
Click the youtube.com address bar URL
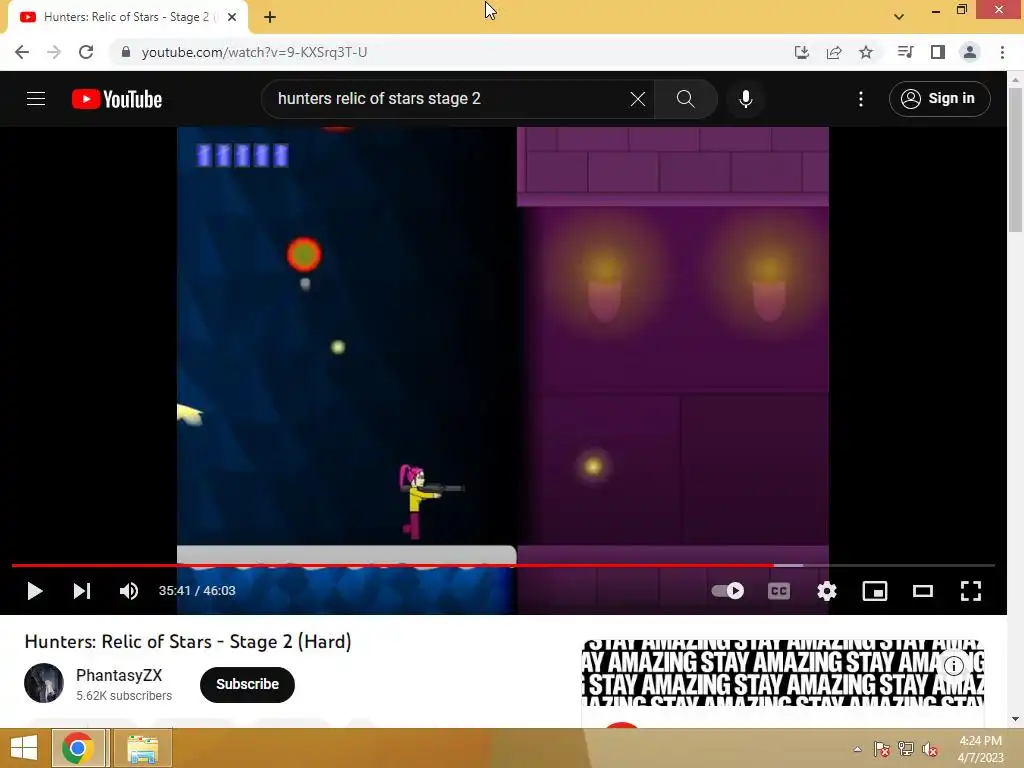(x=255, y=52)
